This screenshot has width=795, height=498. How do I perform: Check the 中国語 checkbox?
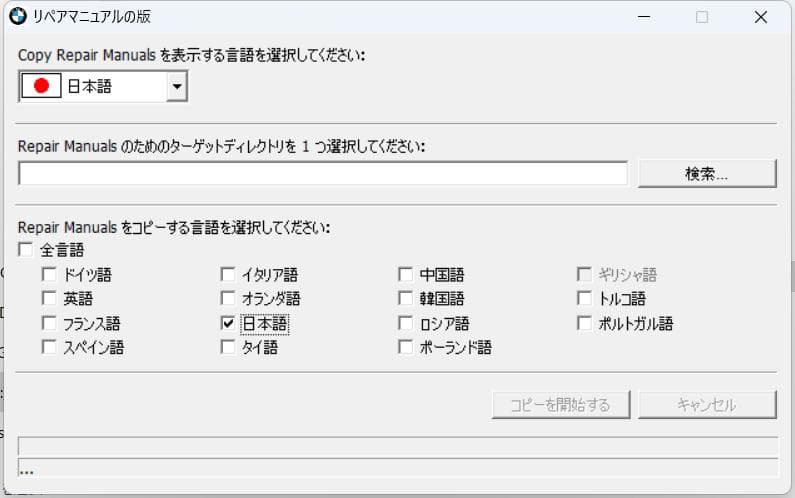(x=405, y=274)
